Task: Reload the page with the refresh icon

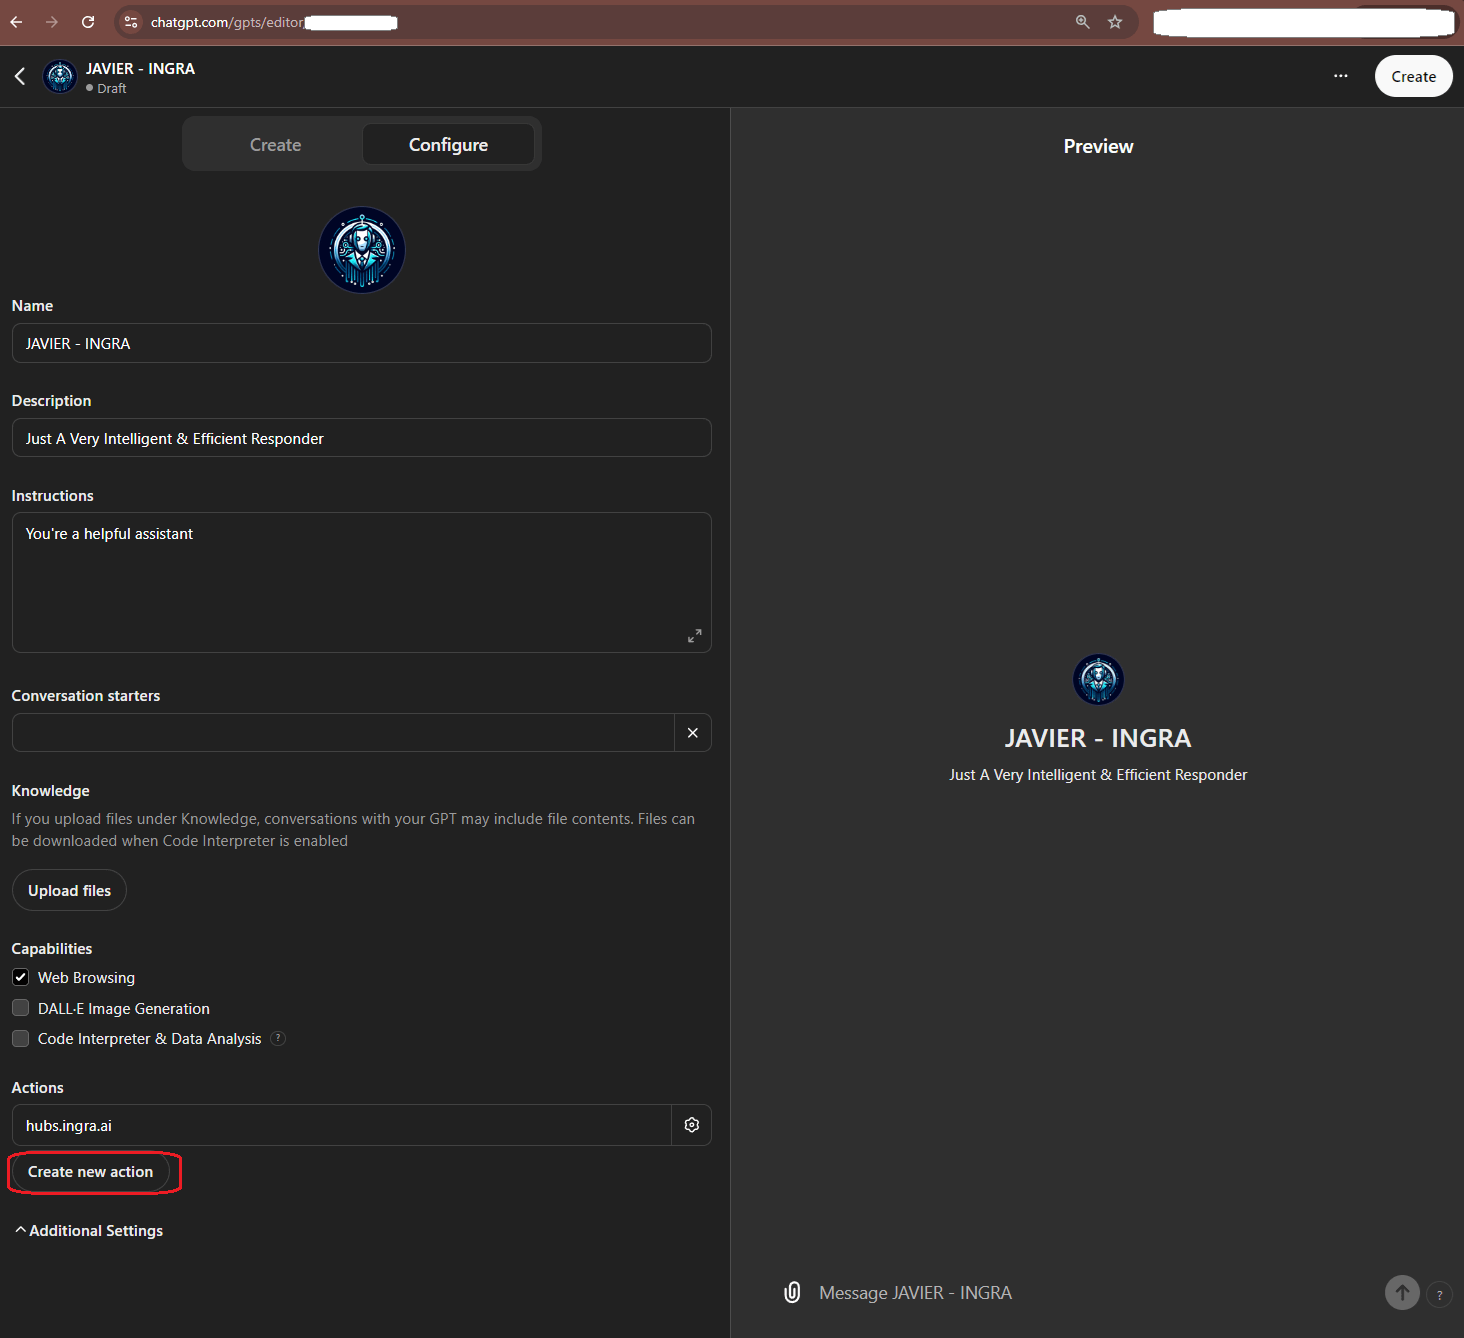Action: (x=88, y=22)
